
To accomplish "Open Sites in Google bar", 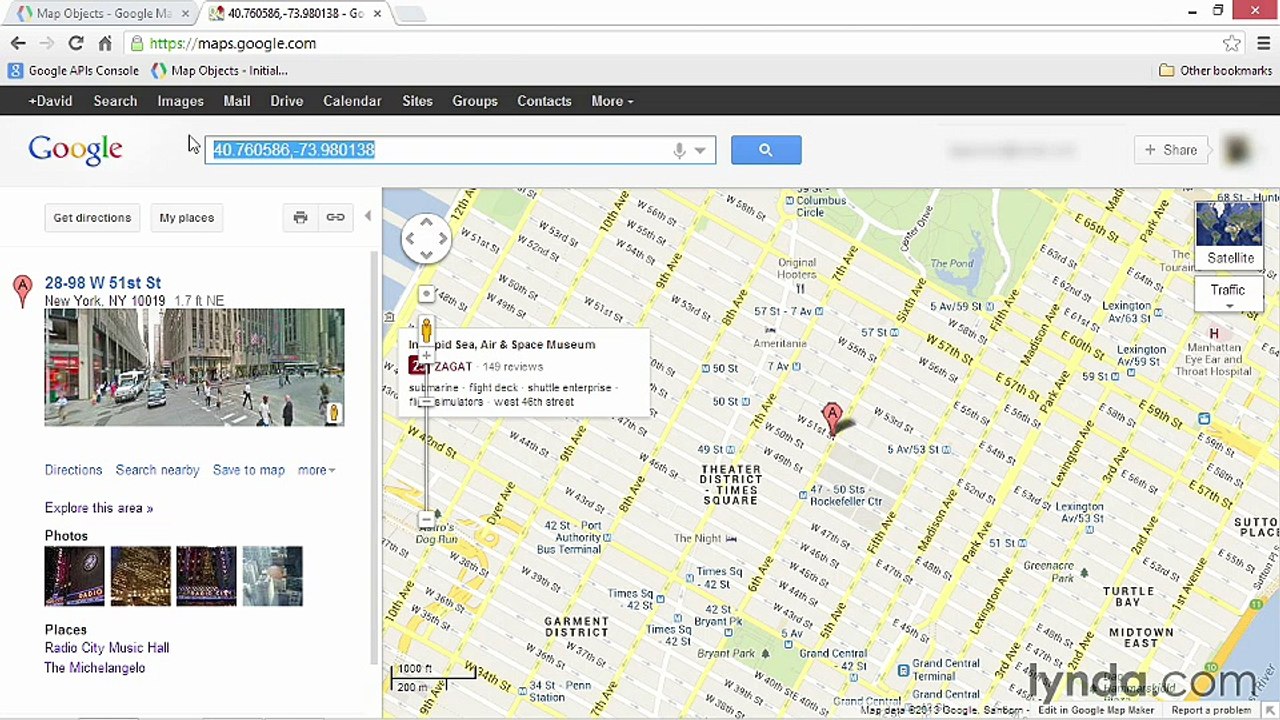I will [x=417, y=101].
